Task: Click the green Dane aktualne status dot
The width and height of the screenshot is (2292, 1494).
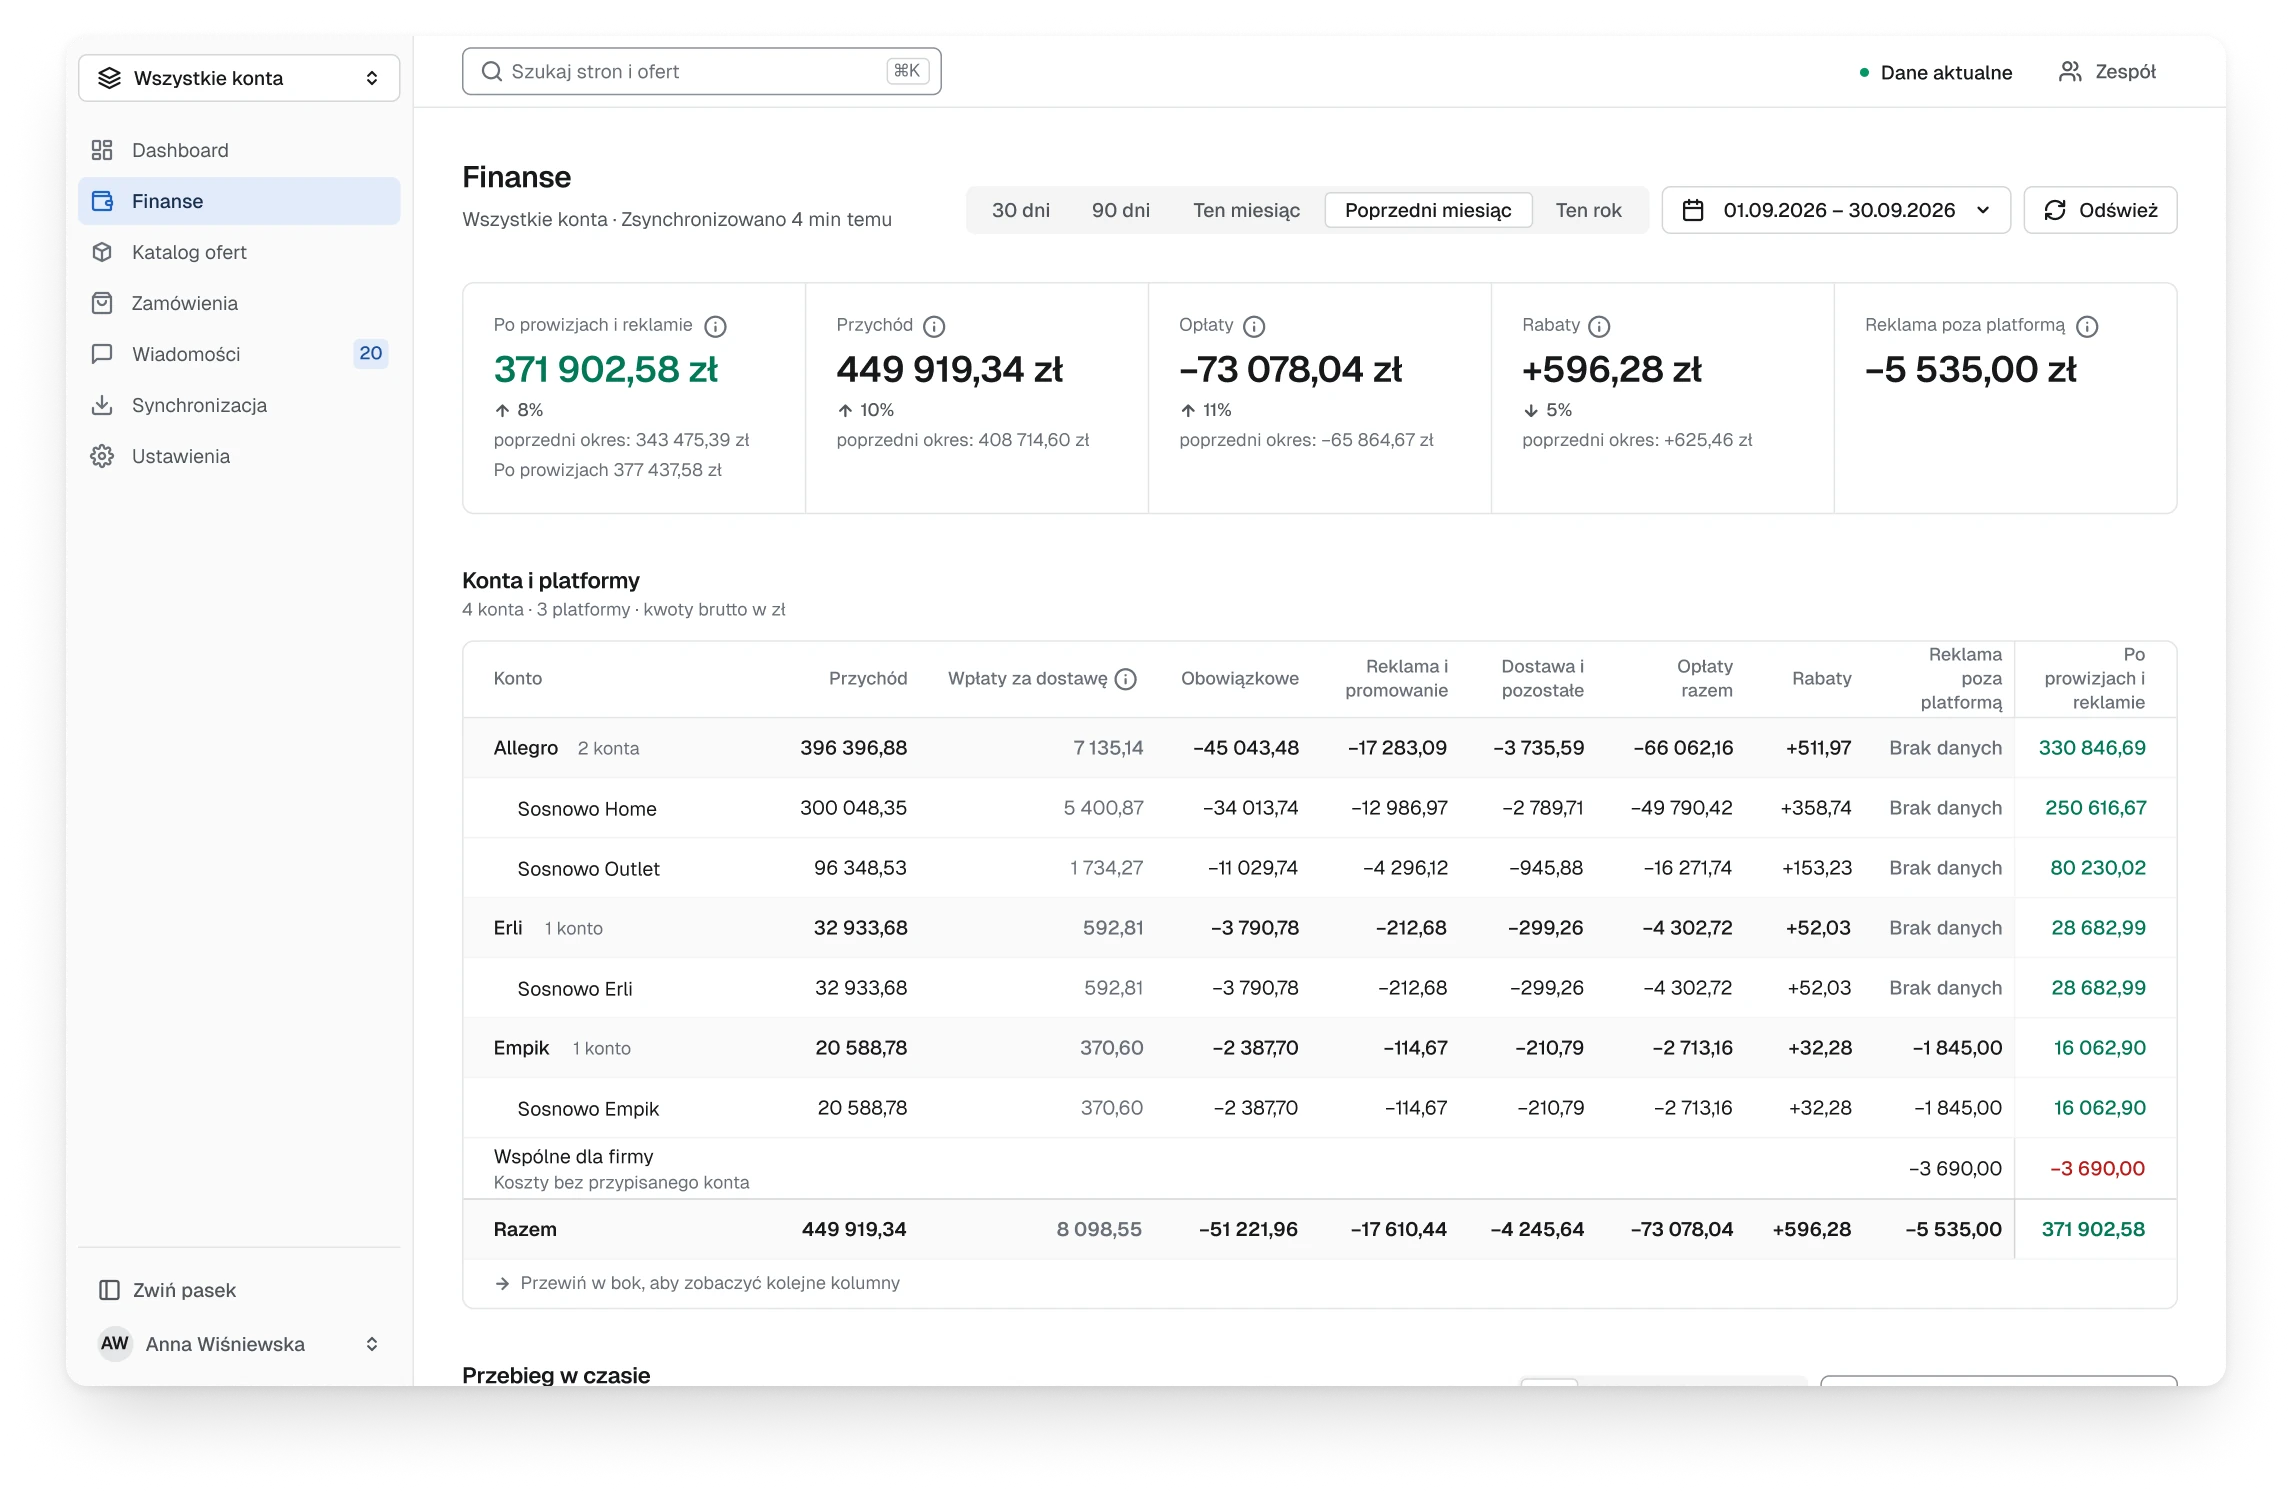Action: [1864, 73]
